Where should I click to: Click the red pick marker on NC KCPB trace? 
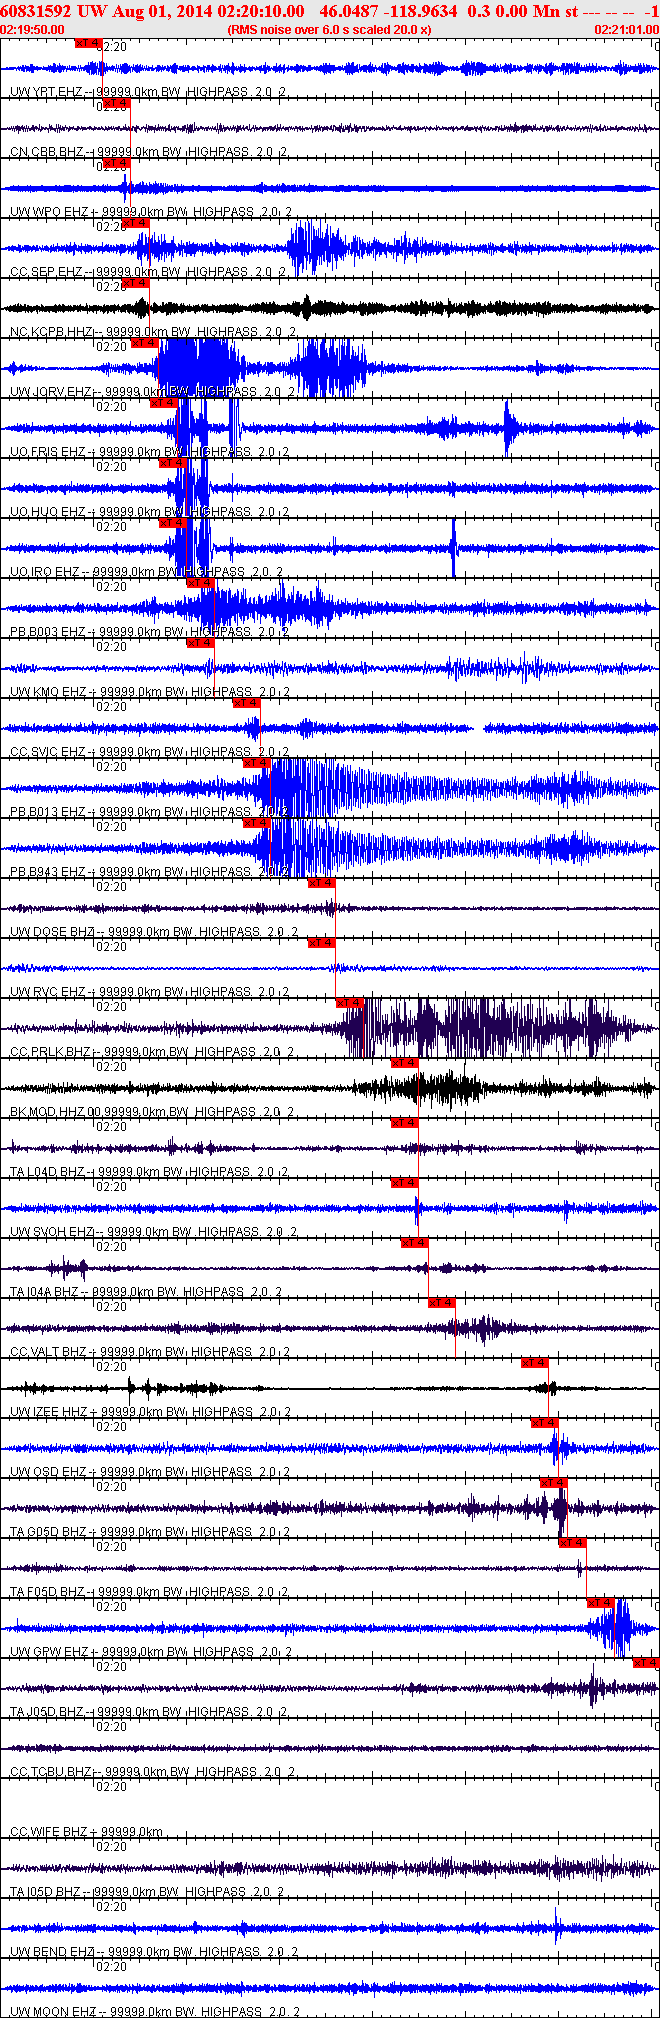(x=136, y=283)
